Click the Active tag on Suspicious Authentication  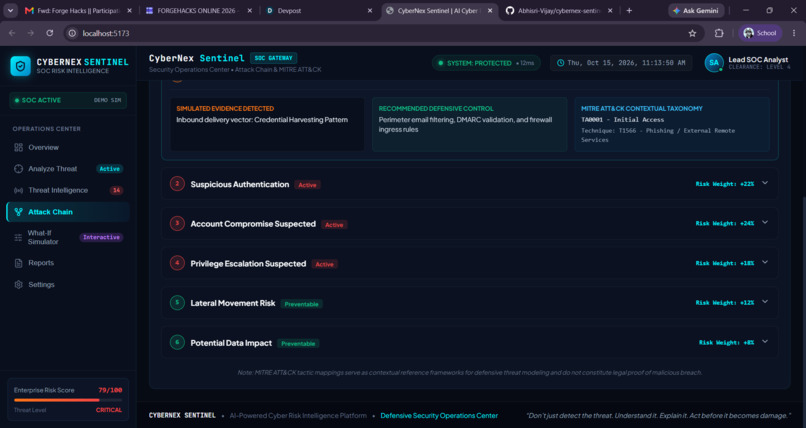coord(307,185)
